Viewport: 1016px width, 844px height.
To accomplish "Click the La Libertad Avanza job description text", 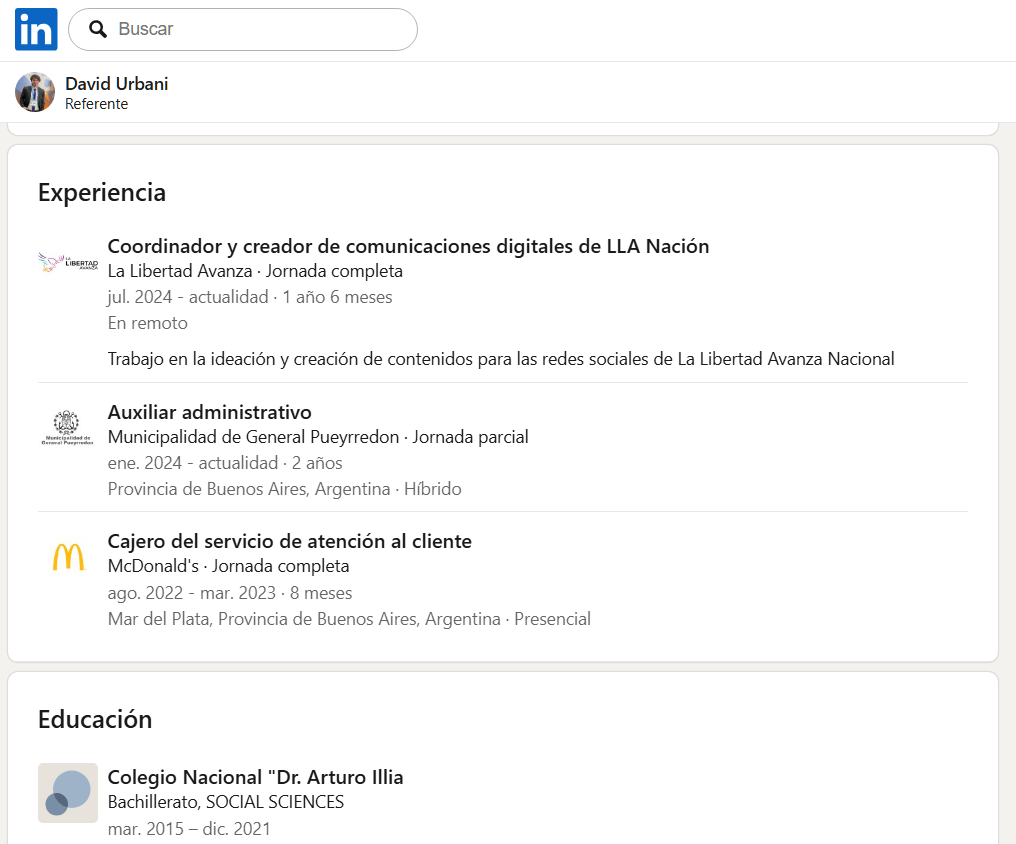I will tap(501, 358).
